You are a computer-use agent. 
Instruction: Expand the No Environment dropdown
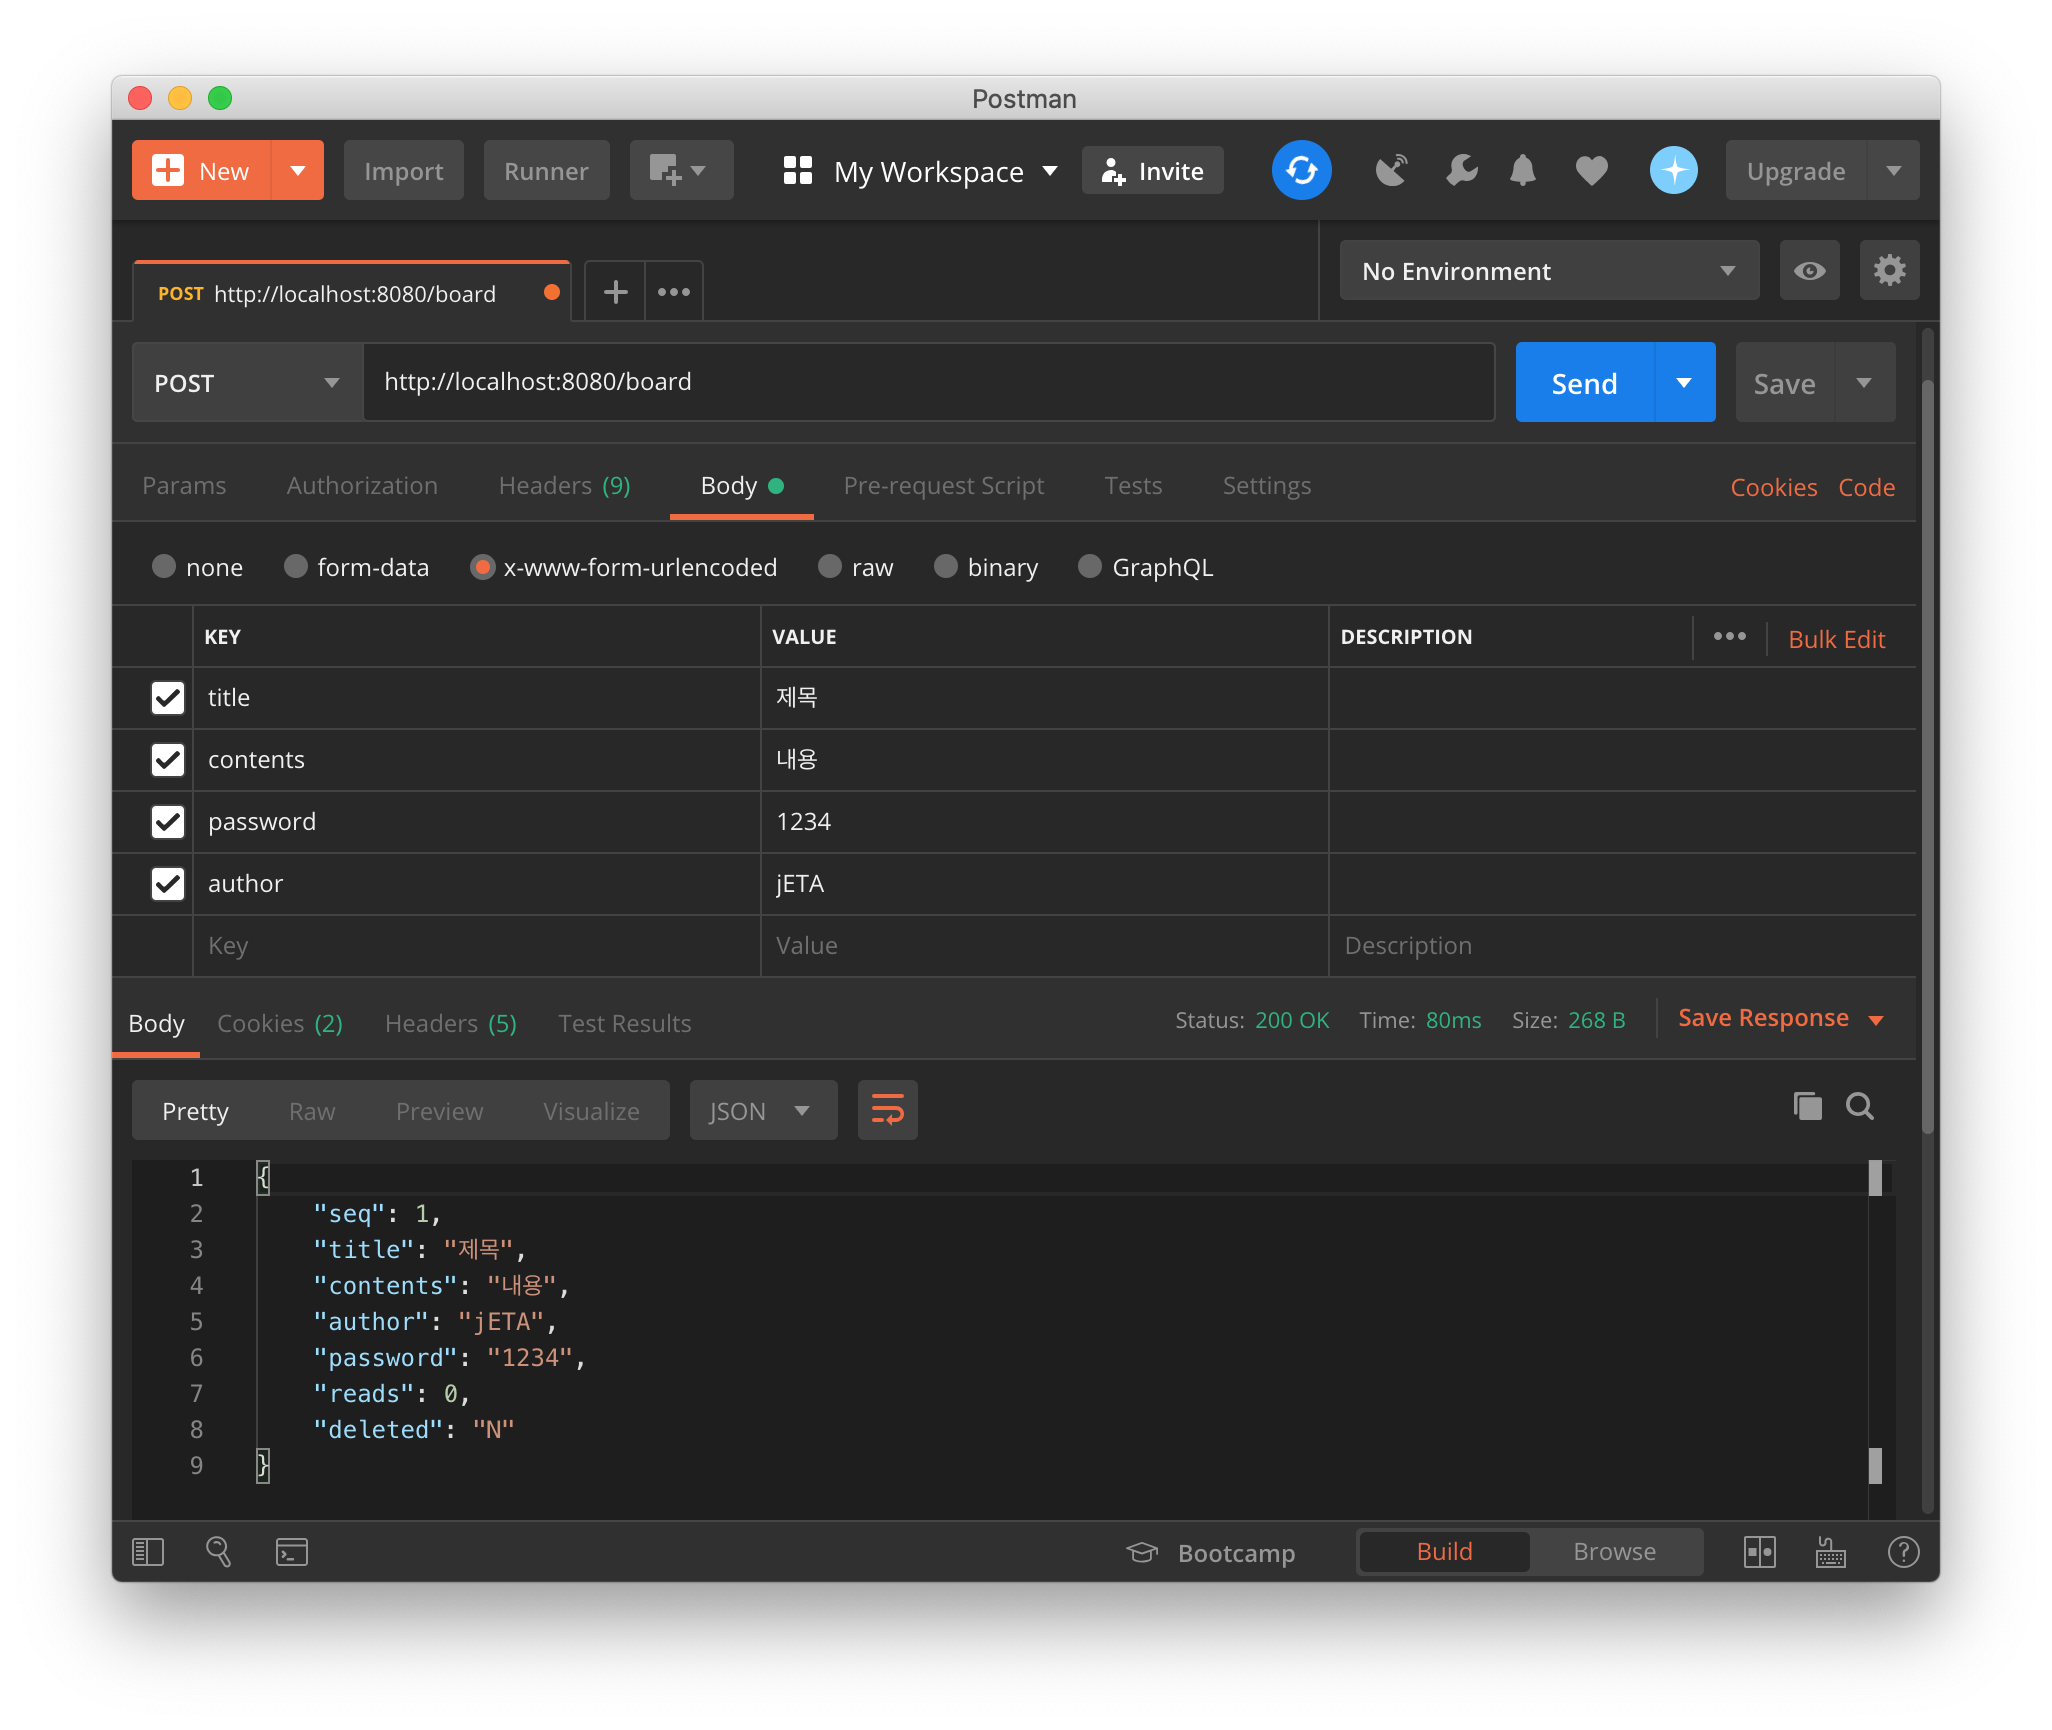(x=1548, y=271)
